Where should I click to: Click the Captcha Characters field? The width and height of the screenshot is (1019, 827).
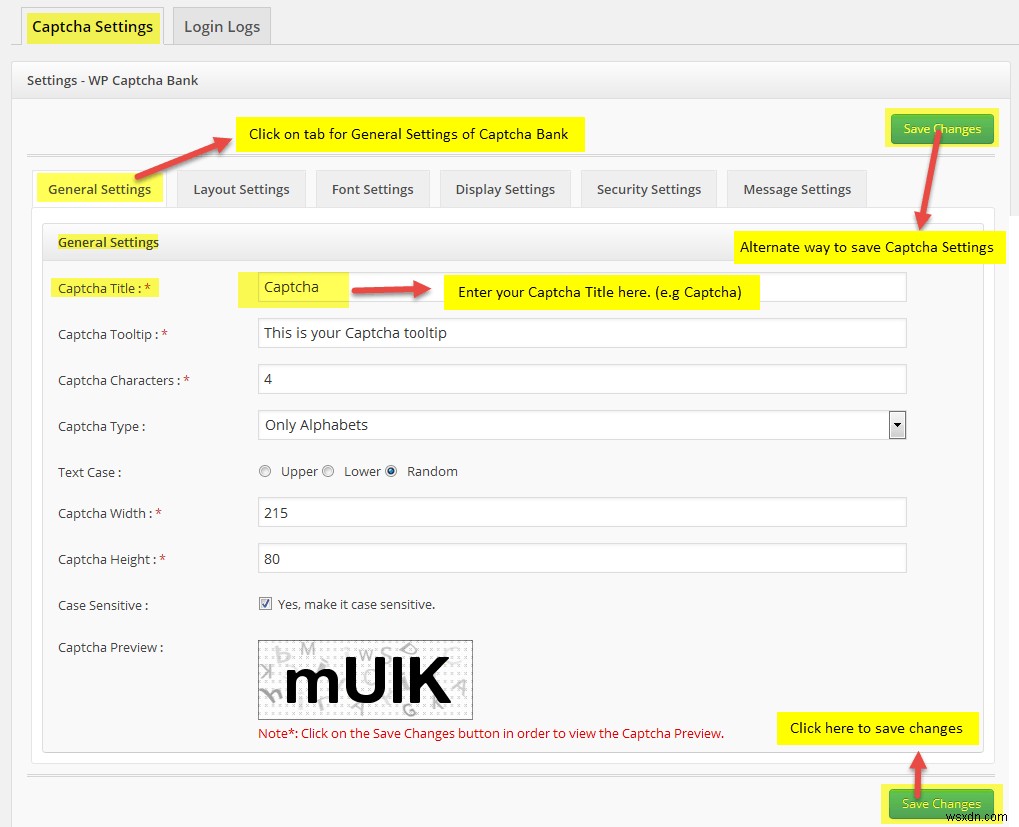click(582, 379)
